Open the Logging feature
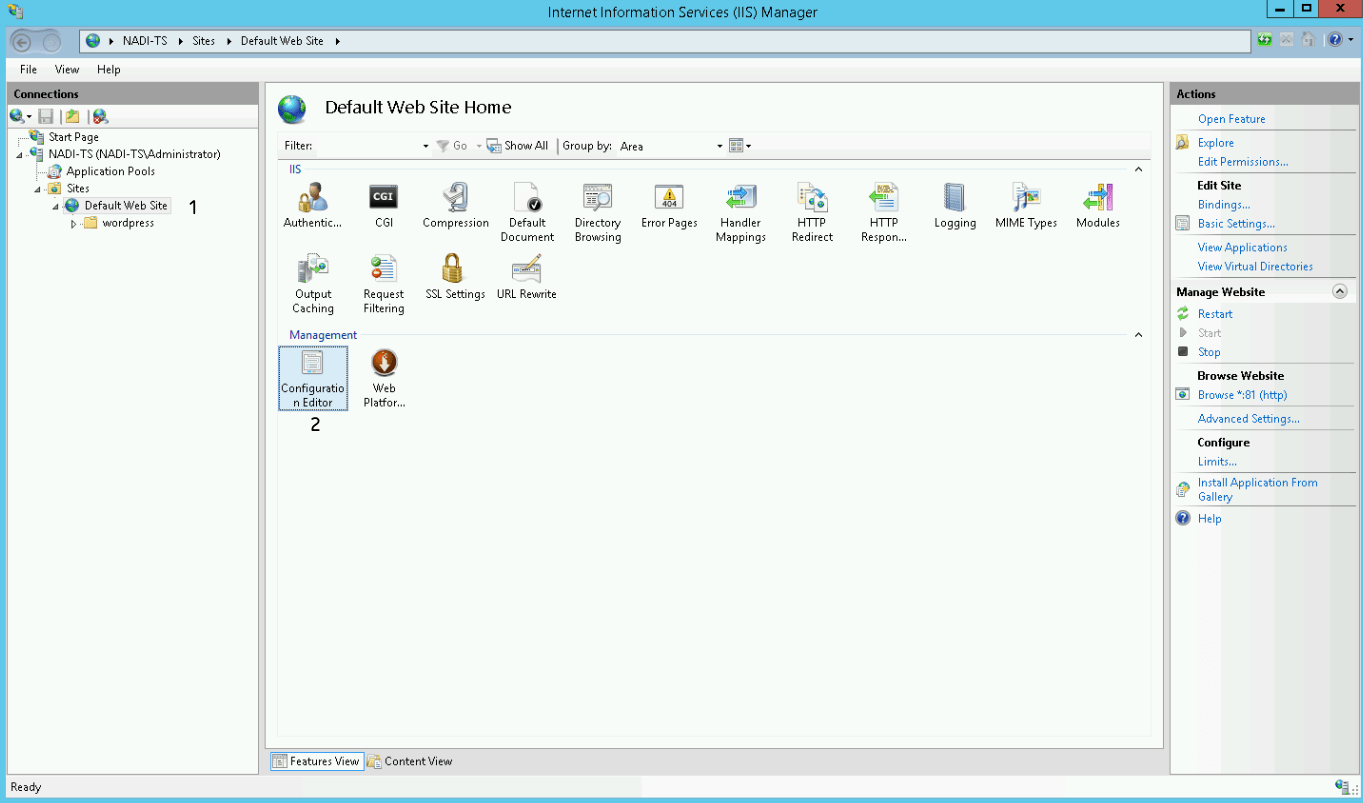The image size is (1363, 803). point(955,205)
